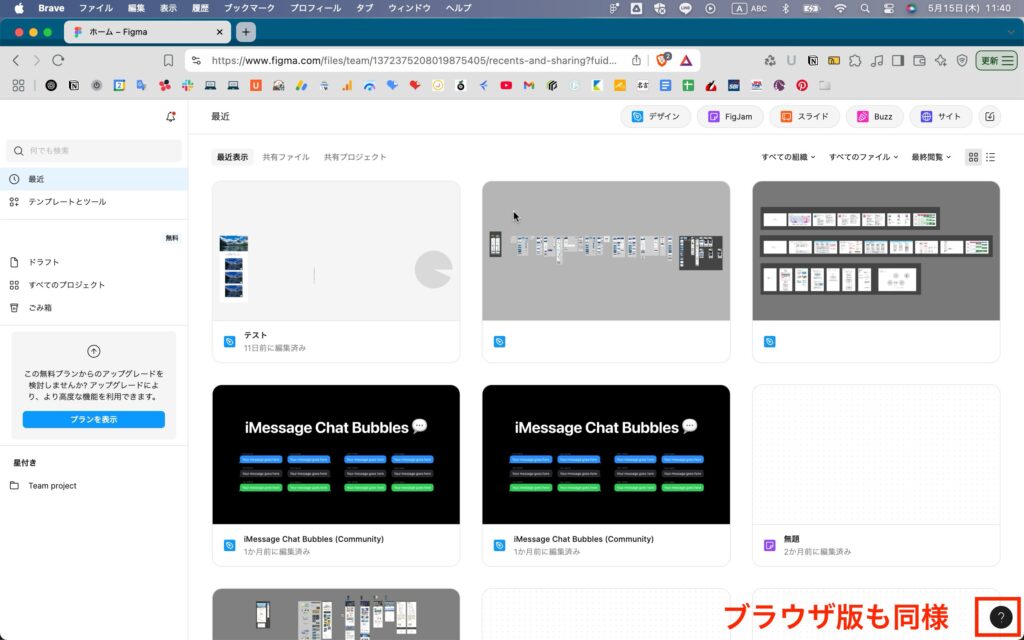Image resolution: width=1024 pixels, height=640 pixels.
Task: Open the YouTube bookmark icon
Action: (506, 86)
